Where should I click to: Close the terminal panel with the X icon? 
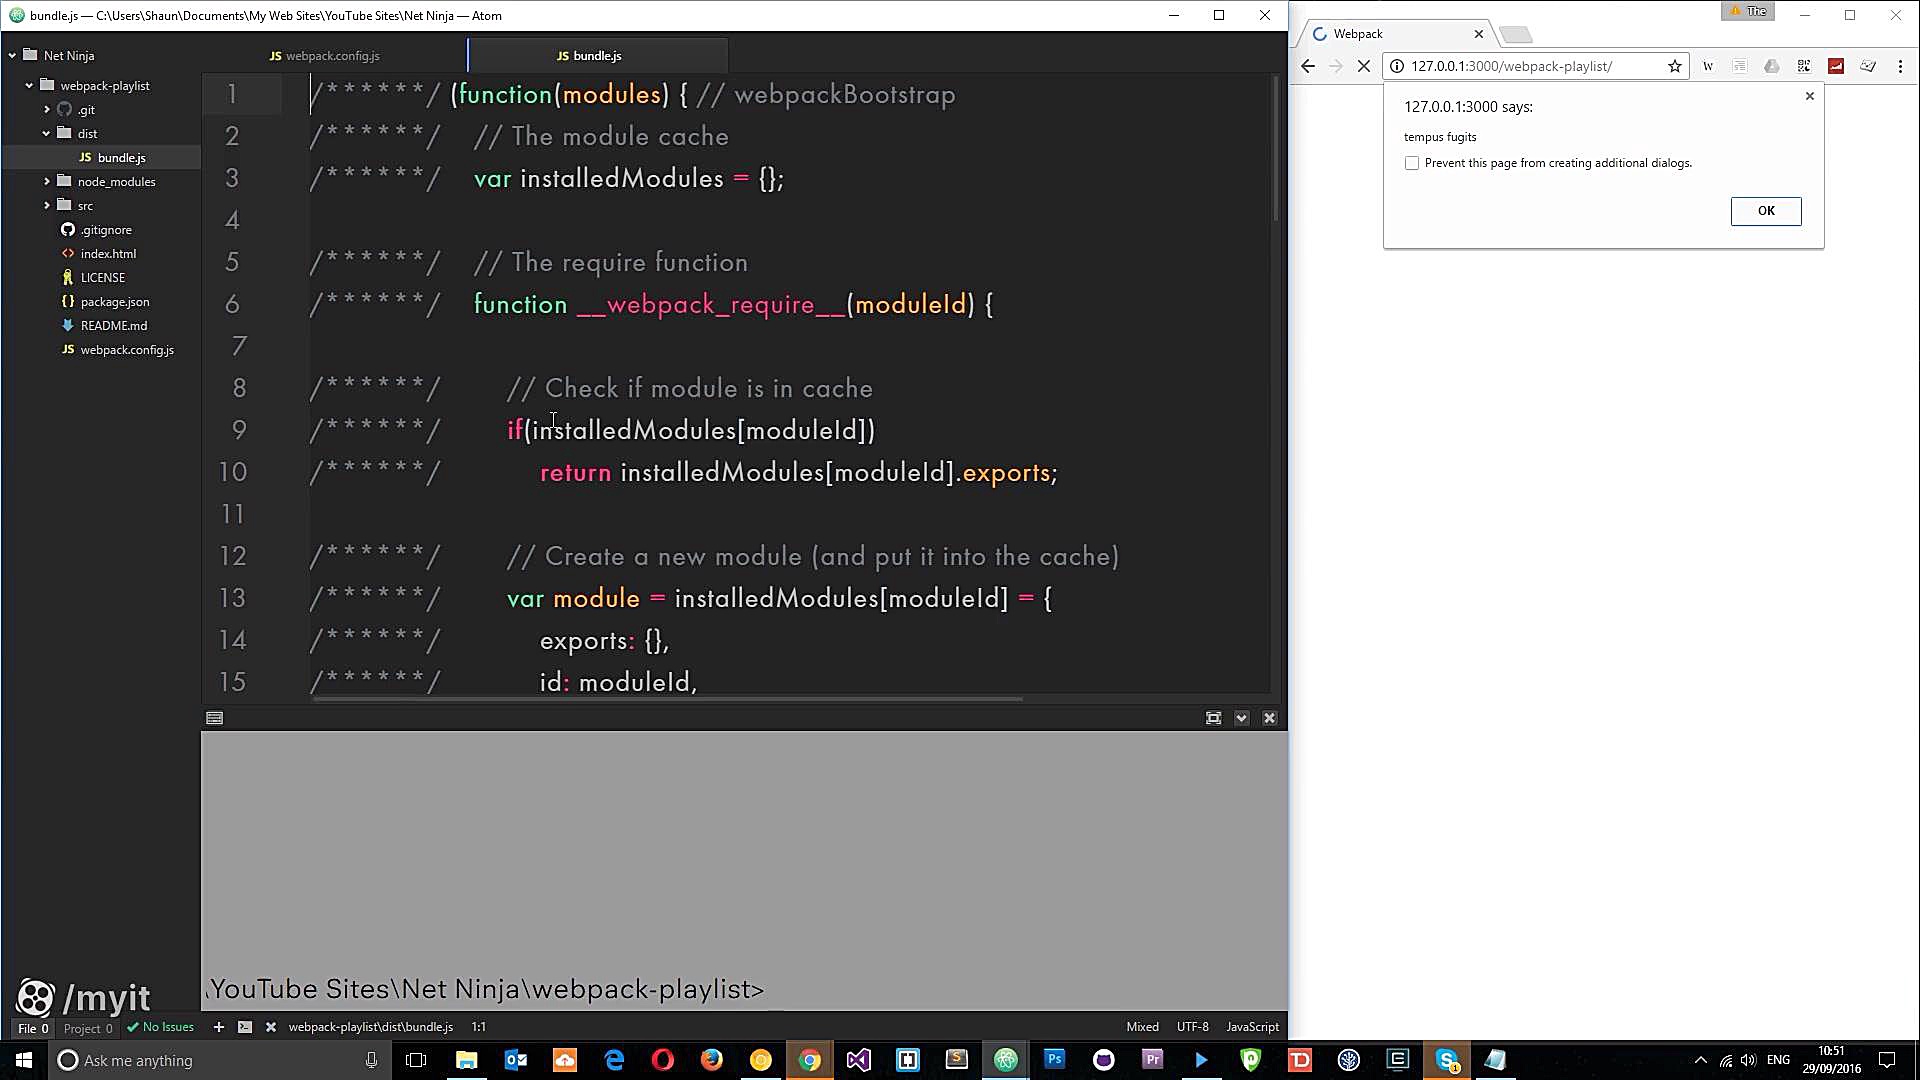1270,718
